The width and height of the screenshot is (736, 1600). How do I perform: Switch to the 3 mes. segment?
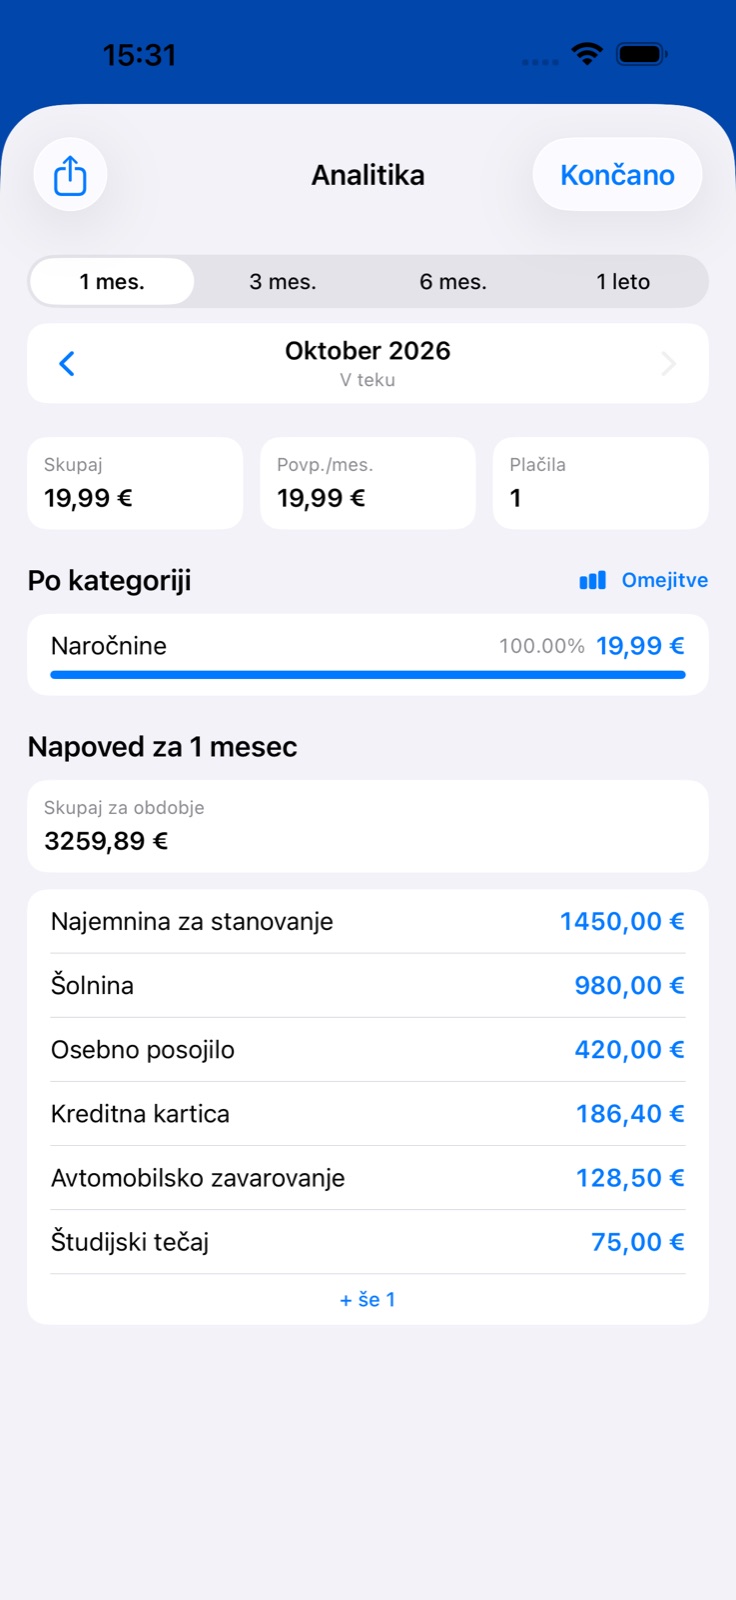283,282
